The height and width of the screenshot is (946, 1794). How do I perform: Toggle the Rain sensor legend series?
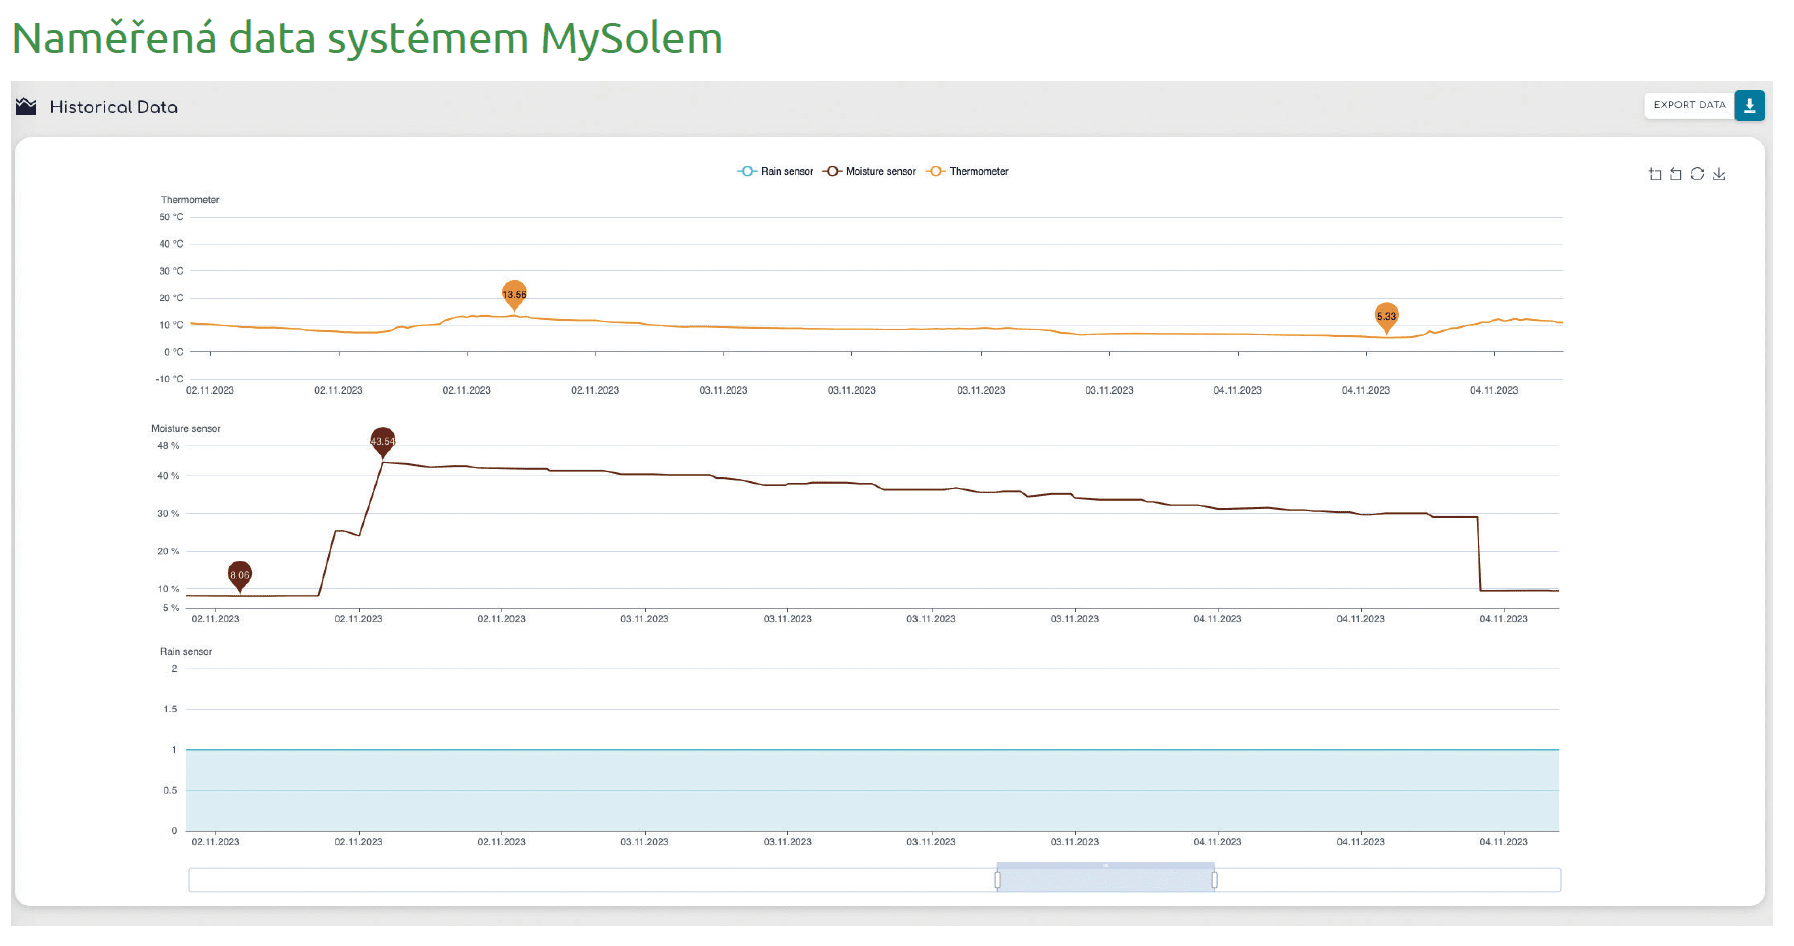775,172
